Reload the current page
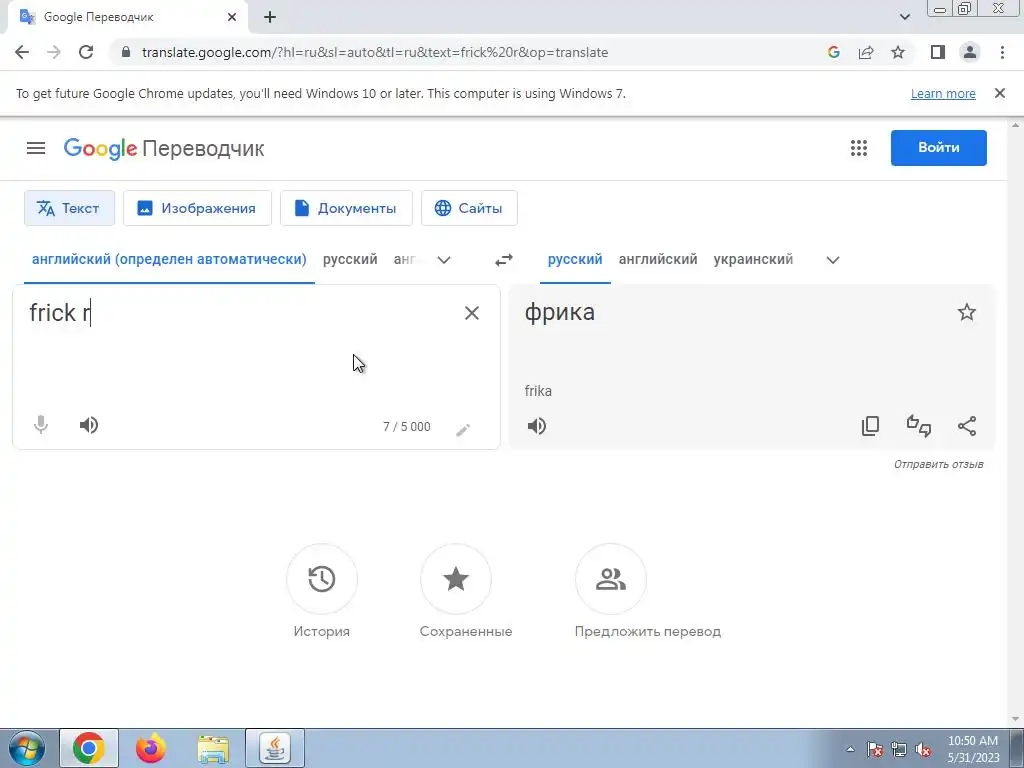 pos(86,52)
